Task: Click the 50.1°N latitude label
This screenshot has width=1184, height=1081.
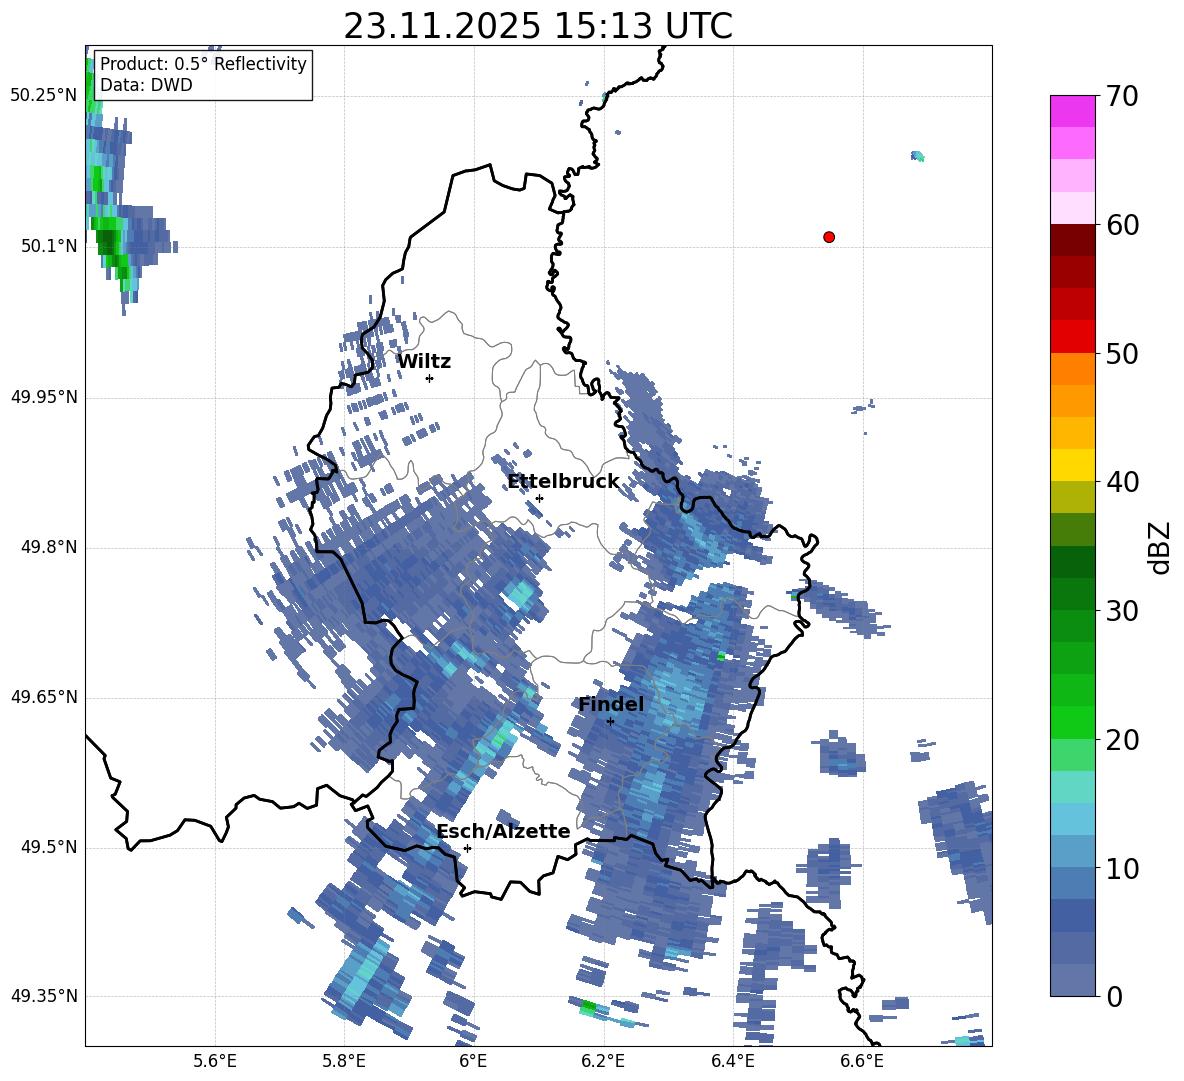Action: click(x=48, y=246)
